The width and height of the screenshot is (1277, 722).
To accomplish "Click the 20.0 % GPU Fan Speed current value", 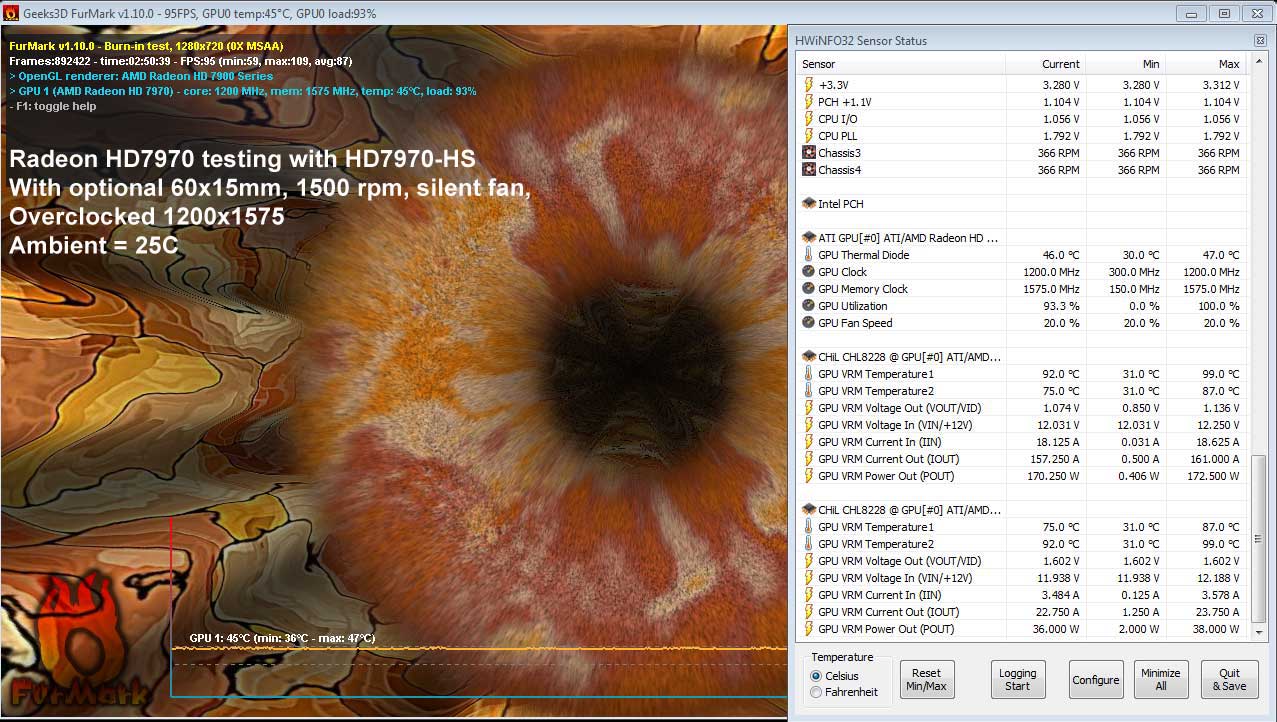I will [x=1061, y=323].
